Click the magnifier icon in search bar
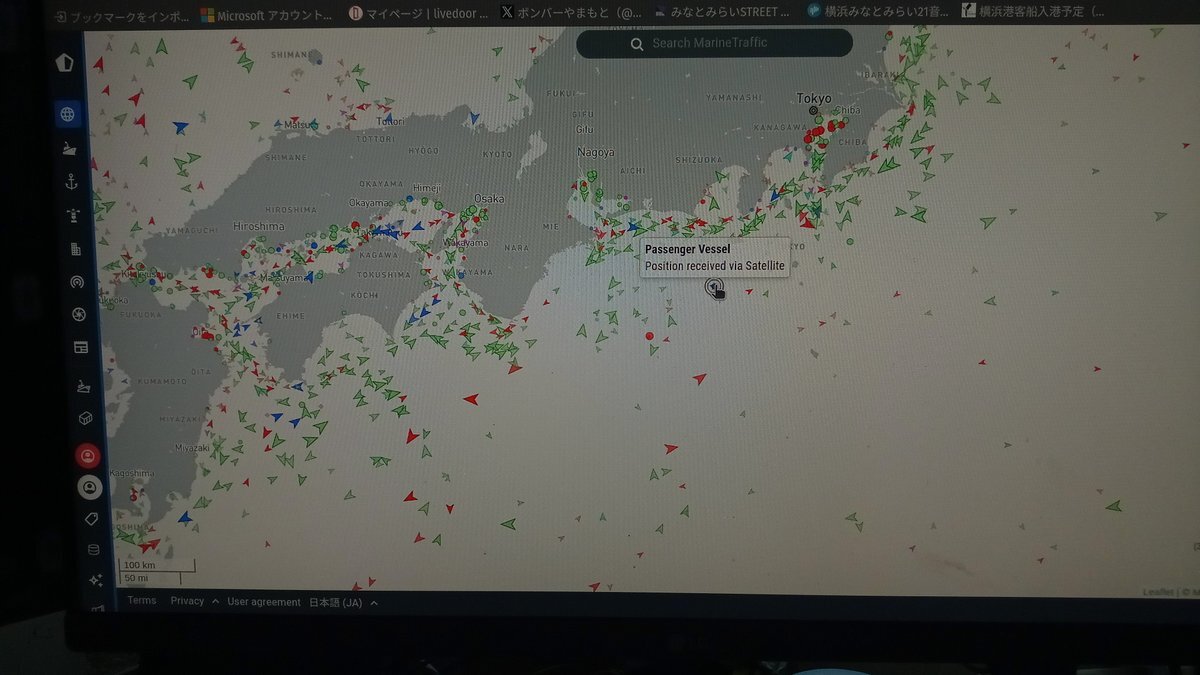 (x=637, y=44)
